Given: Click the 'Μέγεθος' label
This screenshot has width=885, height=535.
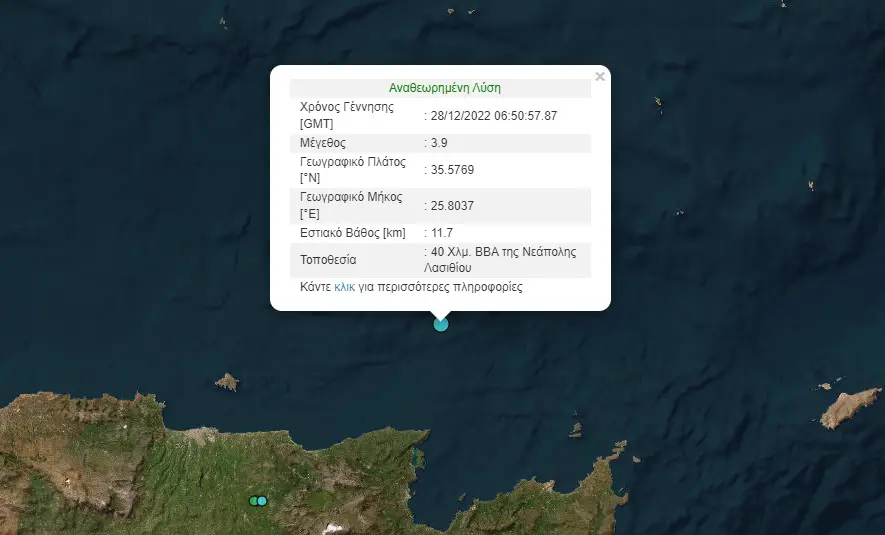Looking at the screenshot, I should tap(323, 143).
